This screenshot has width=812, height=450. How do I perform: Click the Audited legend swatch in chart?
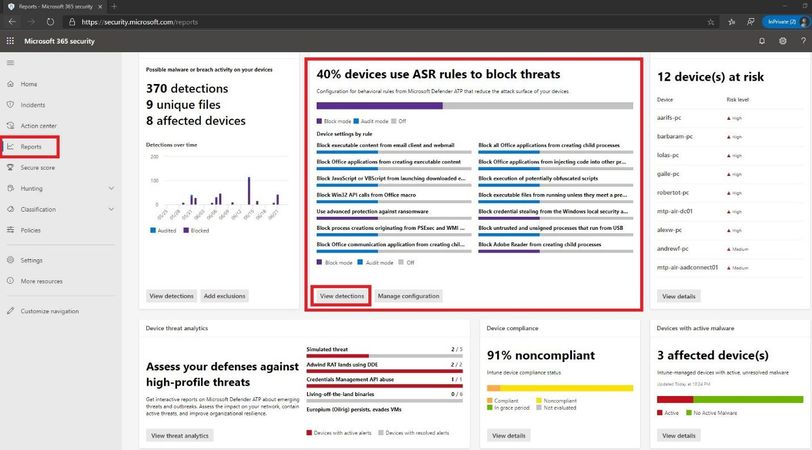coord(153,230)
